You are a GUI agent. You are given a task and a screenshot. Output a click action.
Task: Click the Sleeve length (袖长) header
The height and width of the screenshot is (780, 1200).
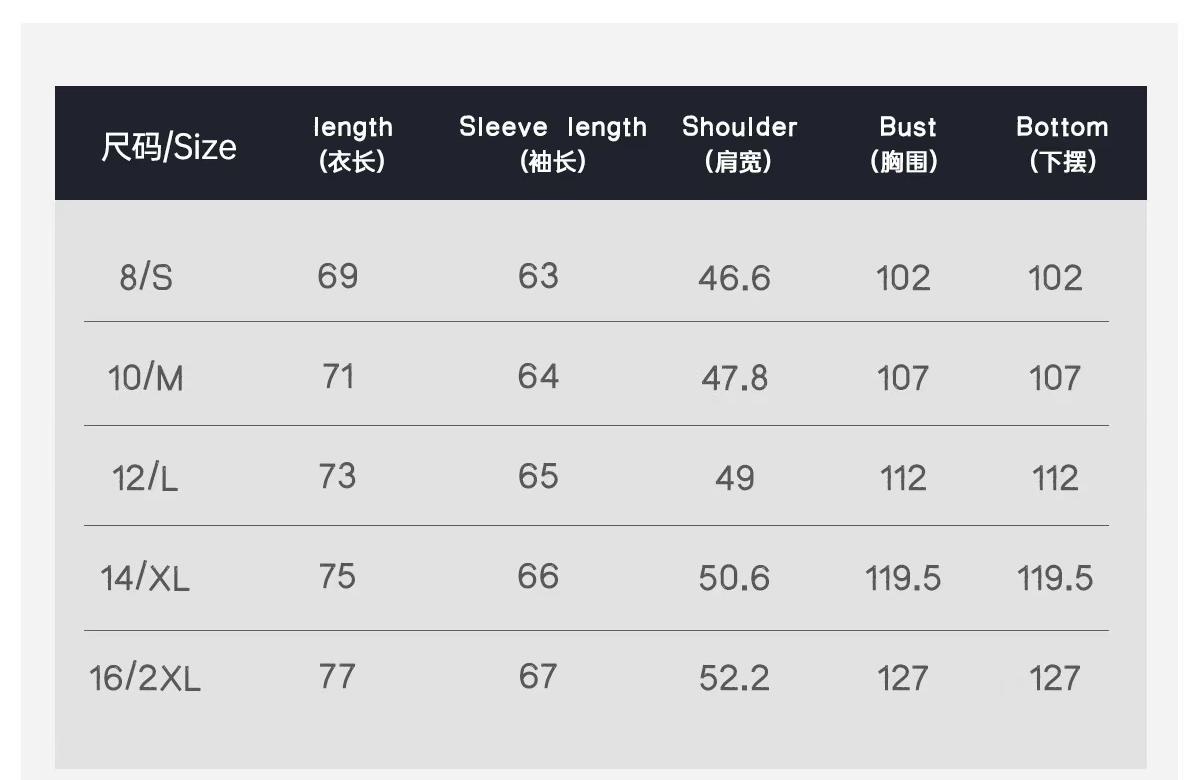(553, 144)
